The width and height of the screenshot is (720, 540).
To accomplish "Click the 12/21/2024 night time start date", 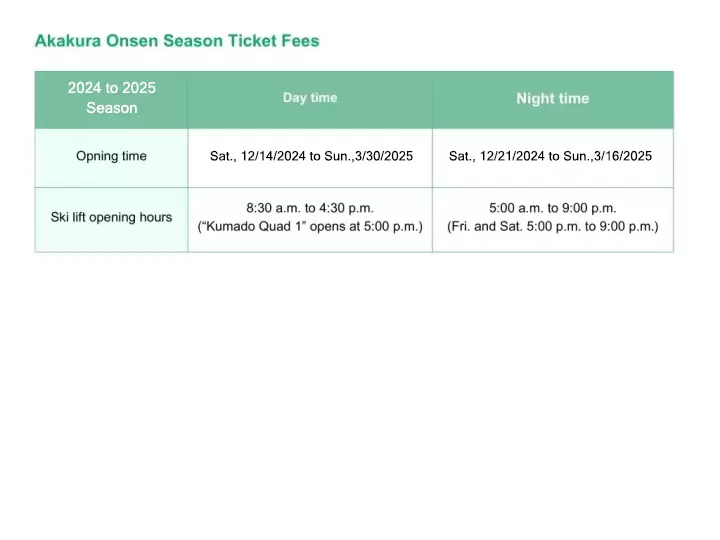I will coord(512,156).
